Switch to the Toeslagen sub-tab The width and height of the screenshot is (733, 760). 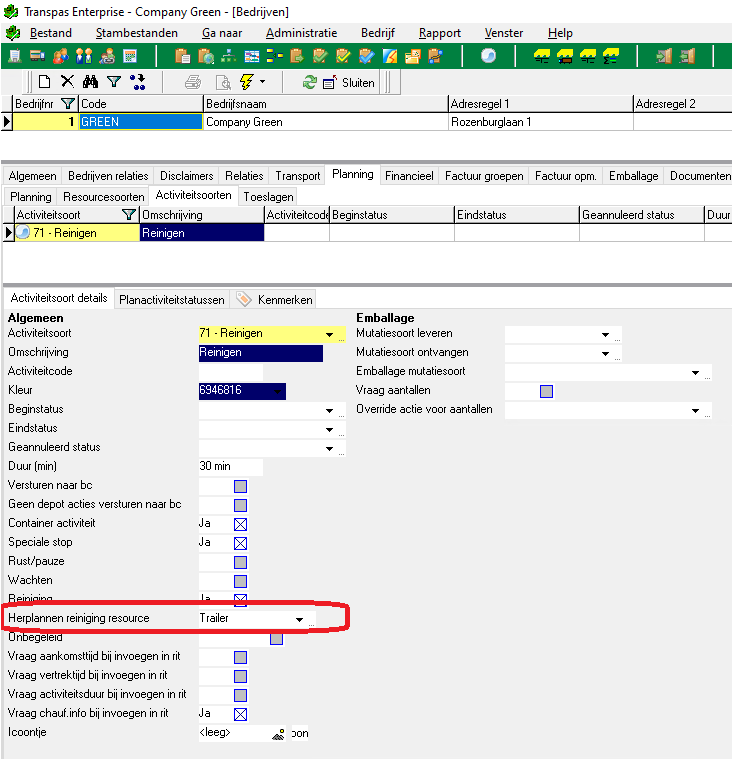[x=269, y=197]
